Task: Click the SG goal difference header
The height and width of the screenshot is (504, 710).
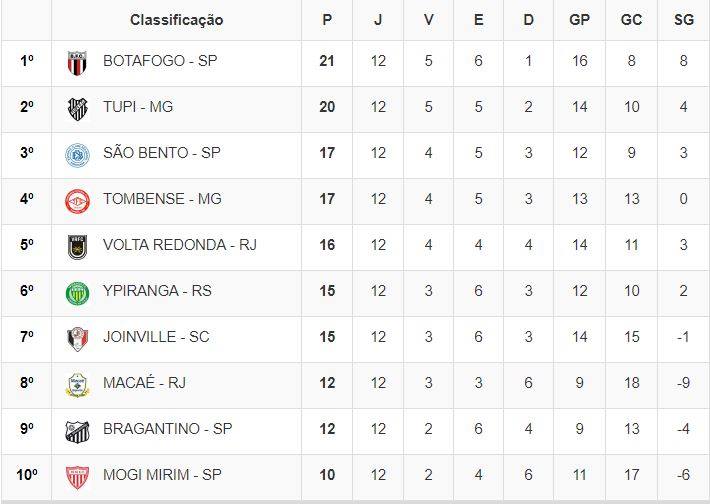Action: (683, 20)
